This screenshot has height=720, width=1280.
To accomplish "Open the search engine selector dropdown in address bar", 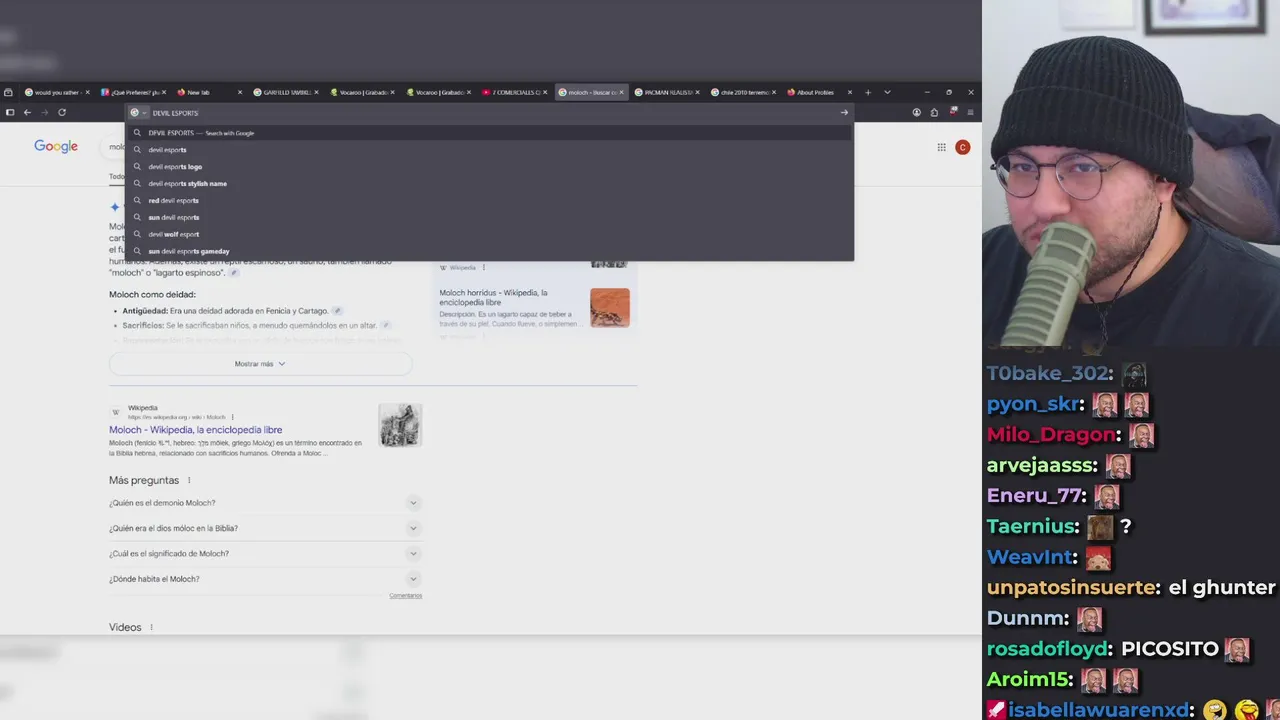I will coord(138,112).
